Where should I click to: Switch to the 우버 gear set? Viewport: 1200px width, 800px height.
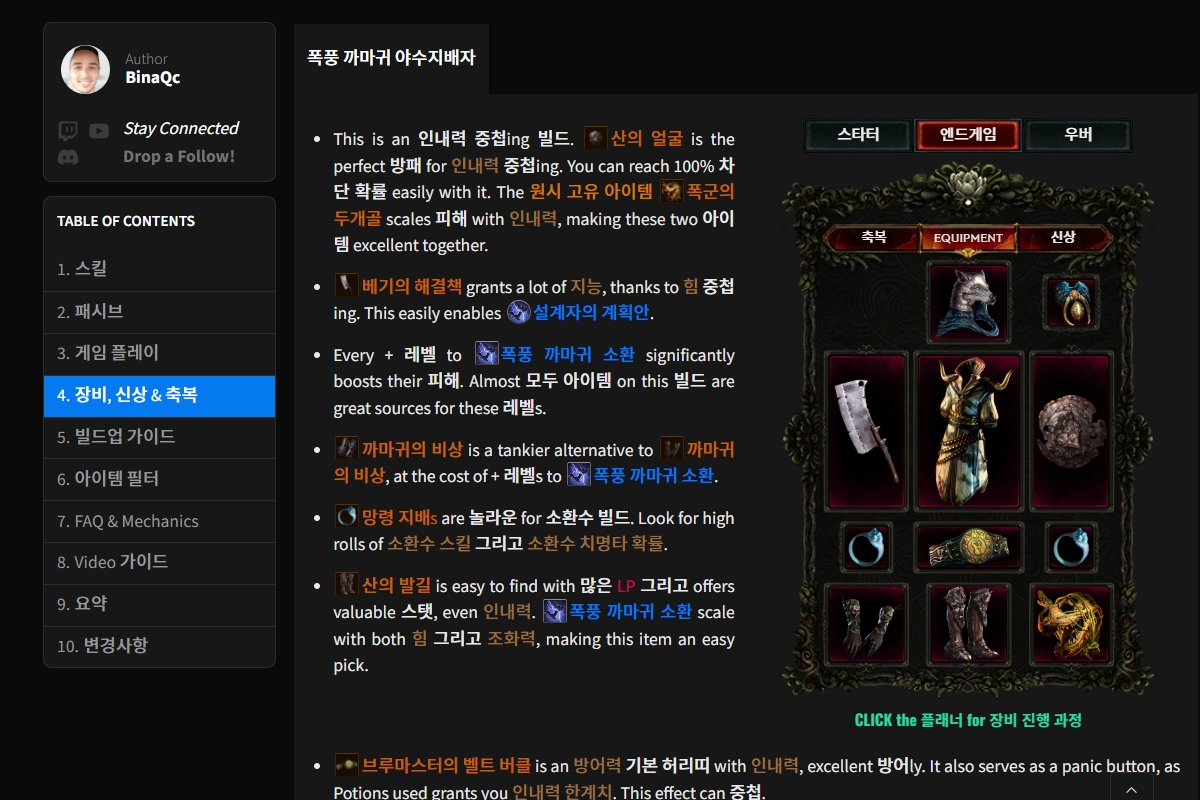tap(1078, 135)
